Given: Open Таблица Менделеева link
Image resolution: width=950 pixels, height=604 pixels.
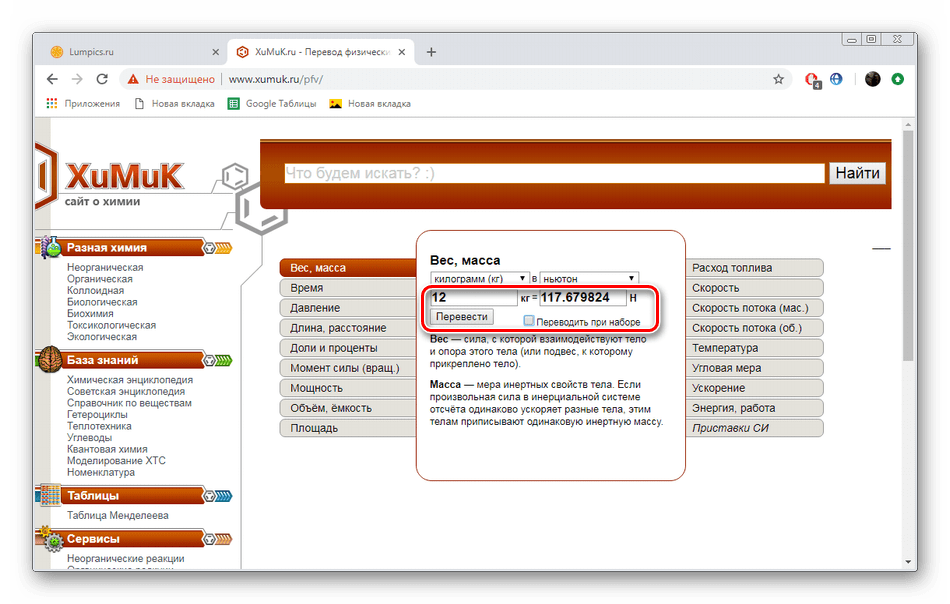Looking at the screenshot, I should click(x=118, y=516).
